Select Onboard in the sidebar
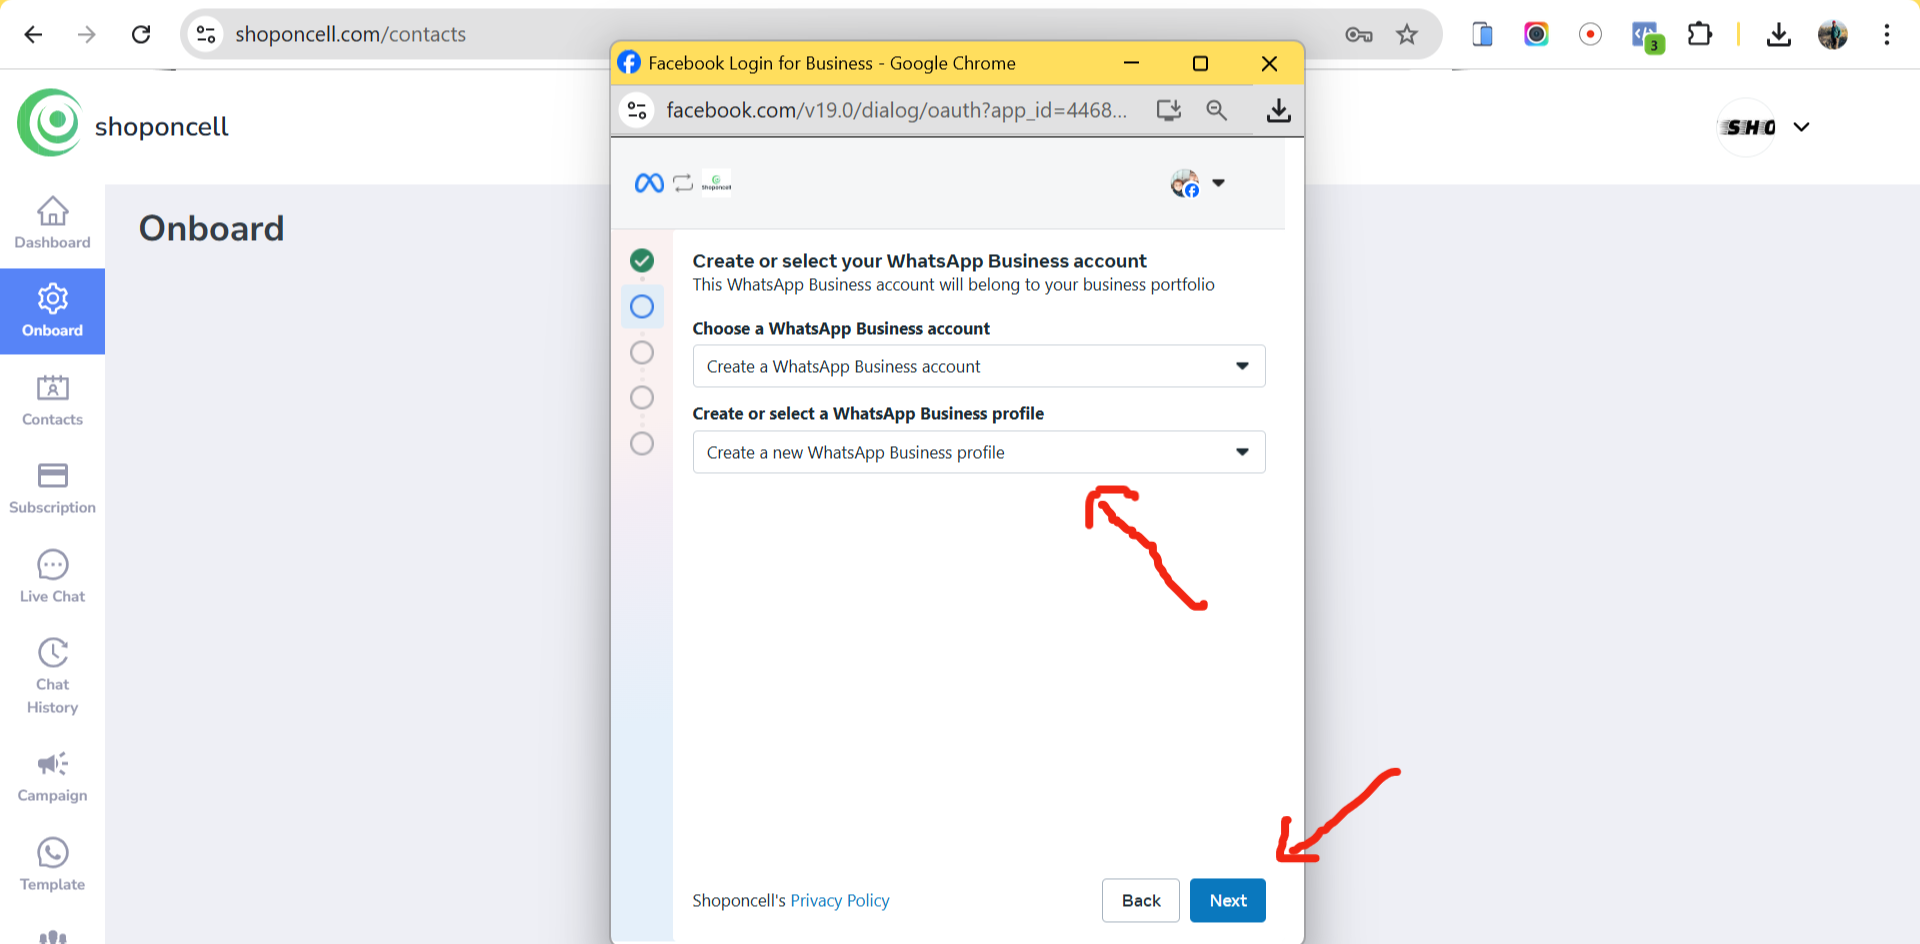The image size is (1920, 944). click(x=52, y=311)
